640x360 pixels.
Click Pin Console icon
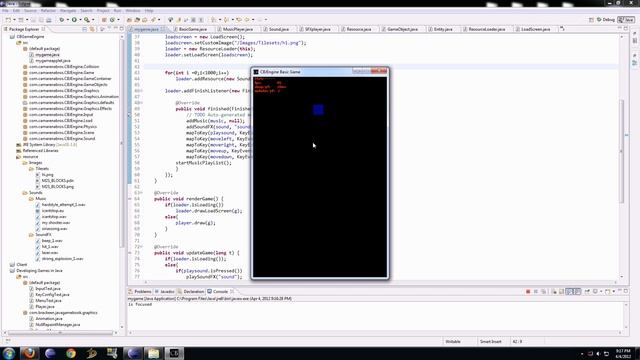point(587,291)
